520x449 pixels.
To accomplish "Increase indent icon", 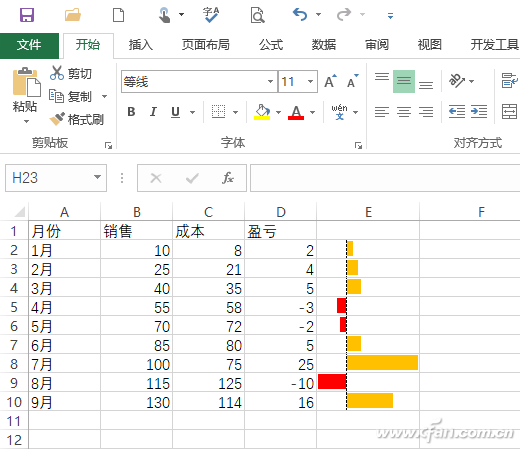I will (x=479, y=112).
